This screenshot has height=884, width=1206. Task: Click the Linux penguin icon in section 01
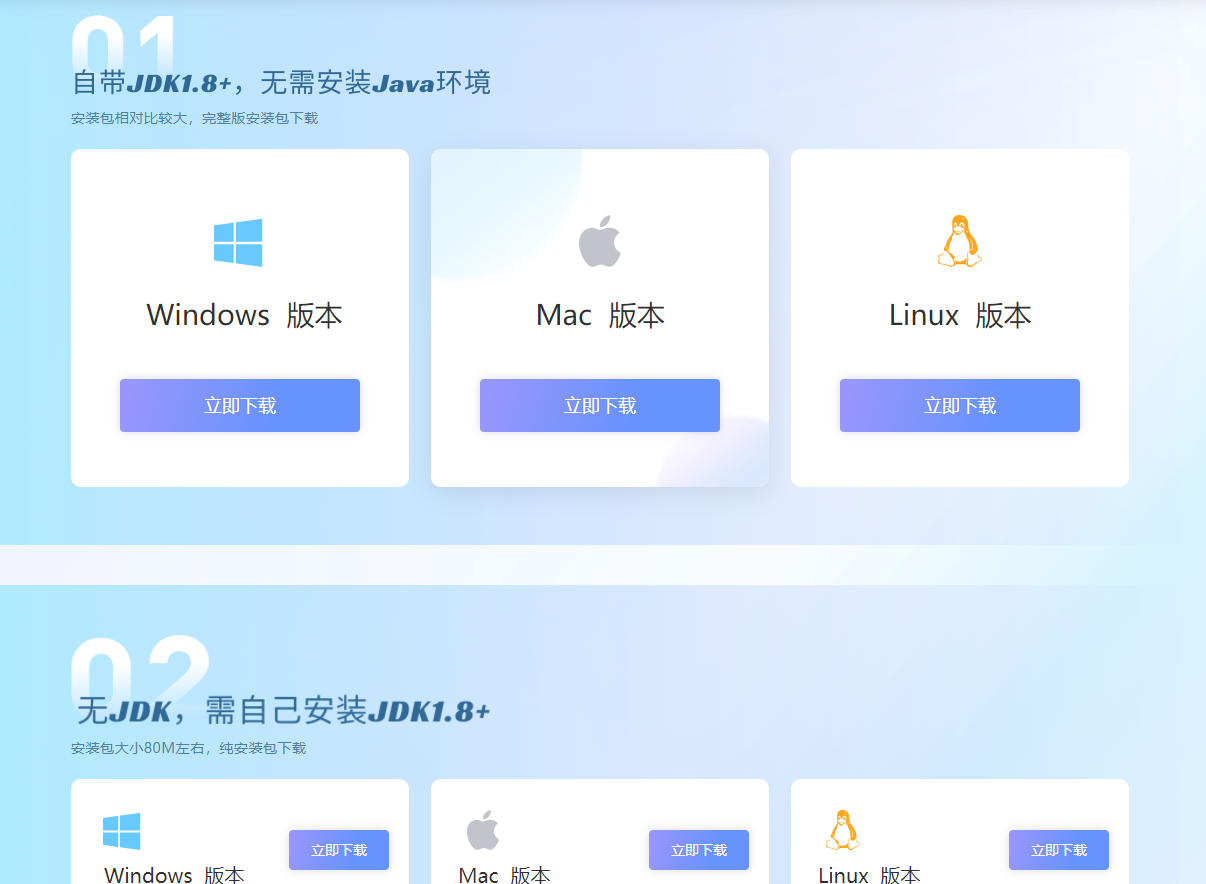tap(960, 241)
